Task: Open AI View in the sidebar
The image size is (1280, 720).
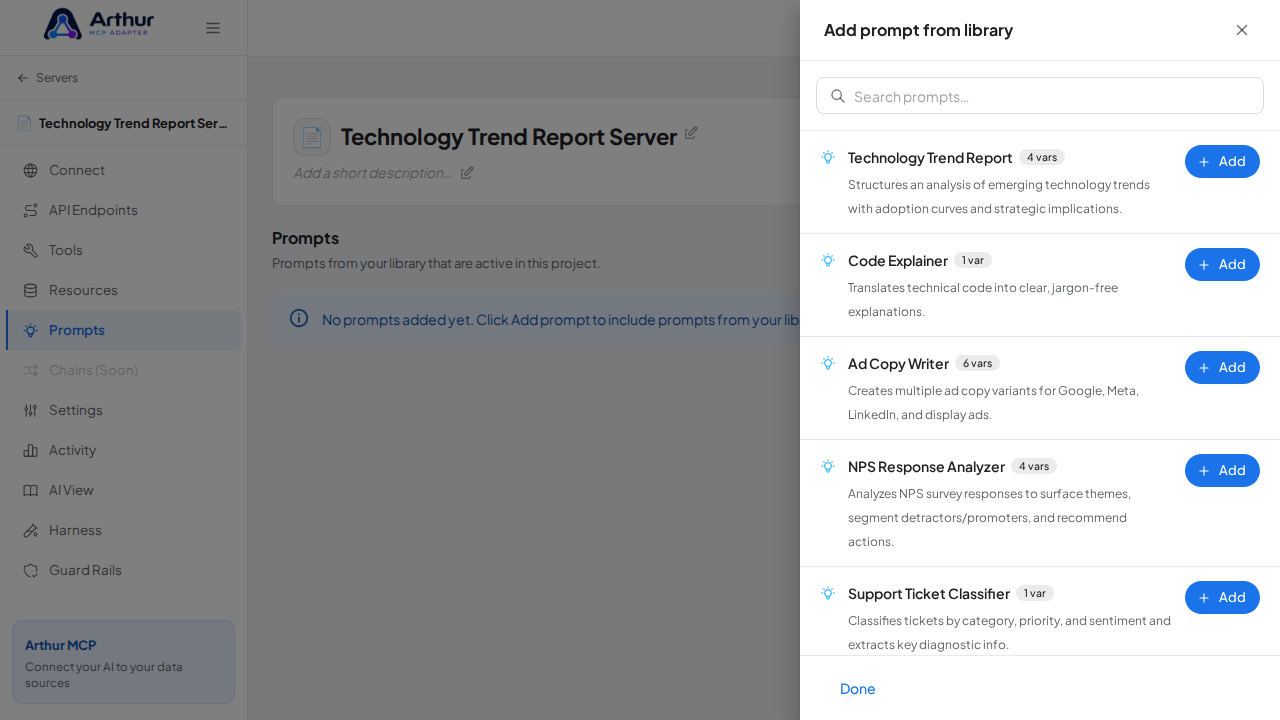Action: point(124,490)
